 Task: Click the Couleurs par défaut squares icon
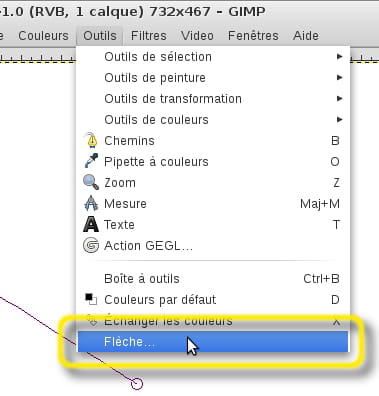[91, 299]
